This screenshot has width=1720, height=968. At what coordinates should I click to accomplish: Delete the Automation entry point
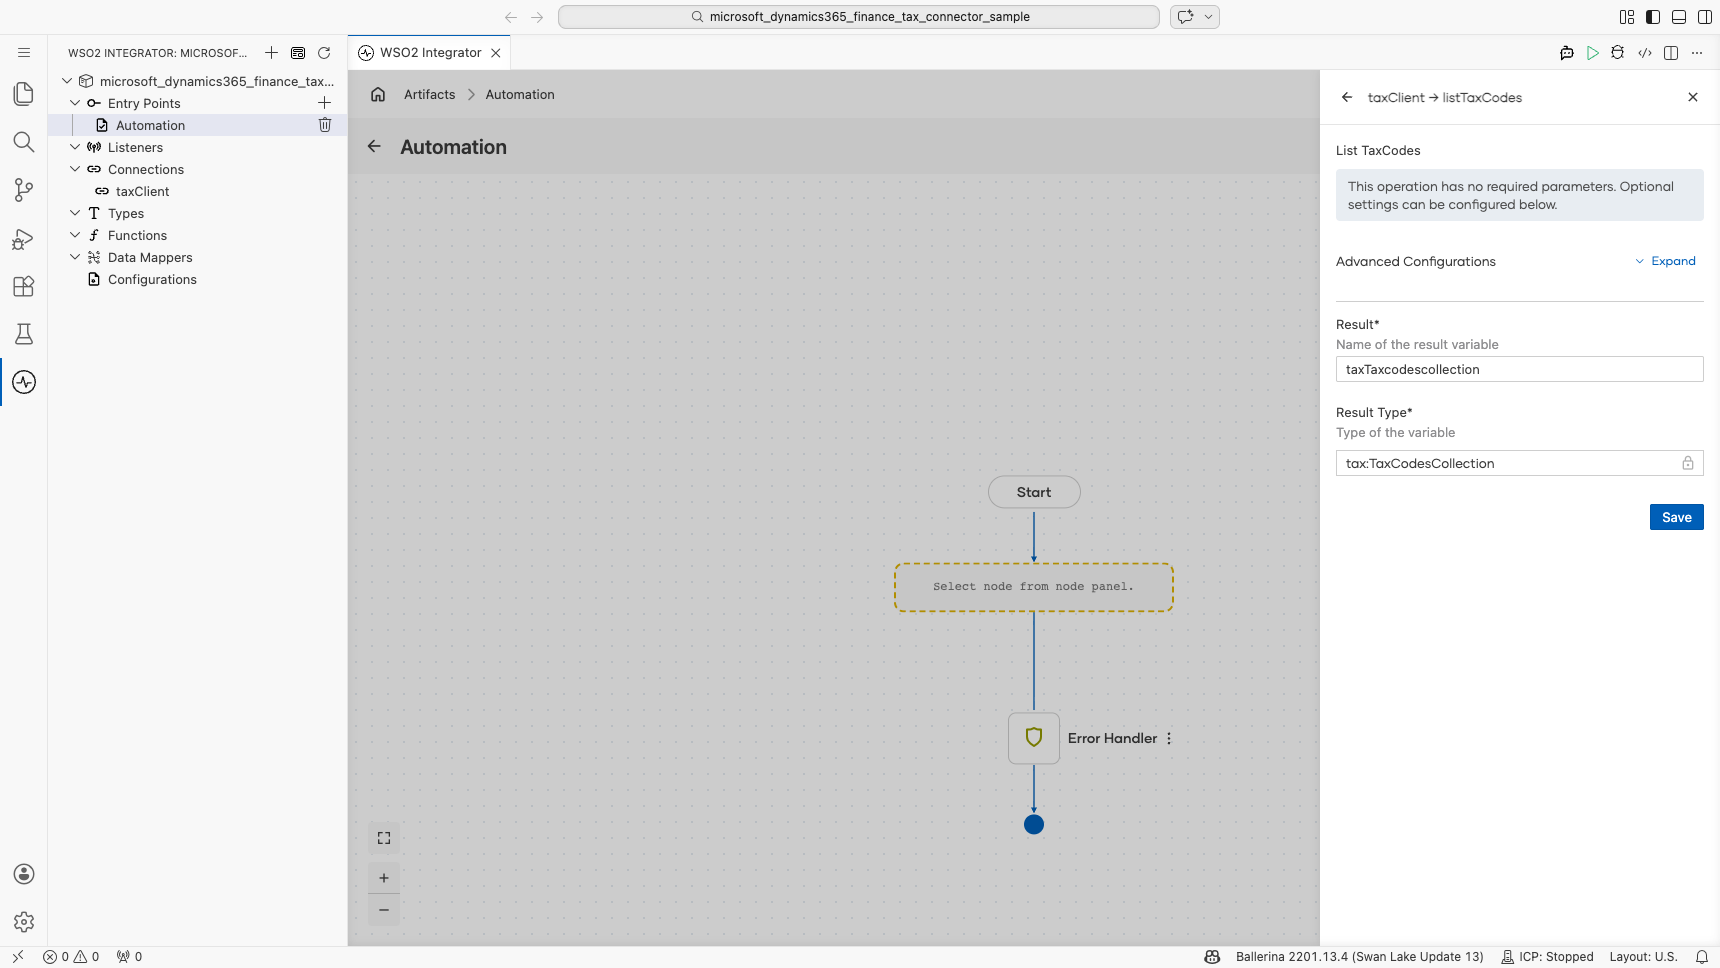click(324, 125)
